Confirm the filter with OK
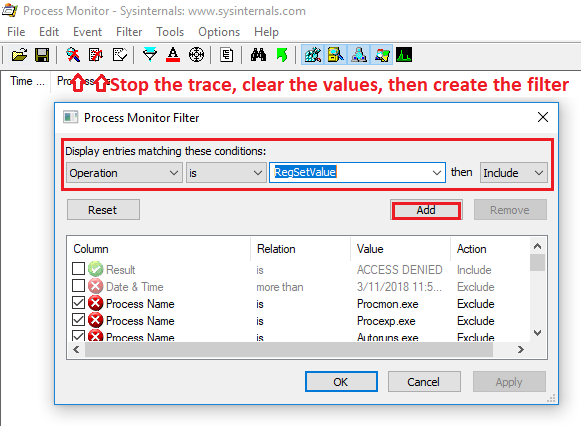 [x=341, y=382]
